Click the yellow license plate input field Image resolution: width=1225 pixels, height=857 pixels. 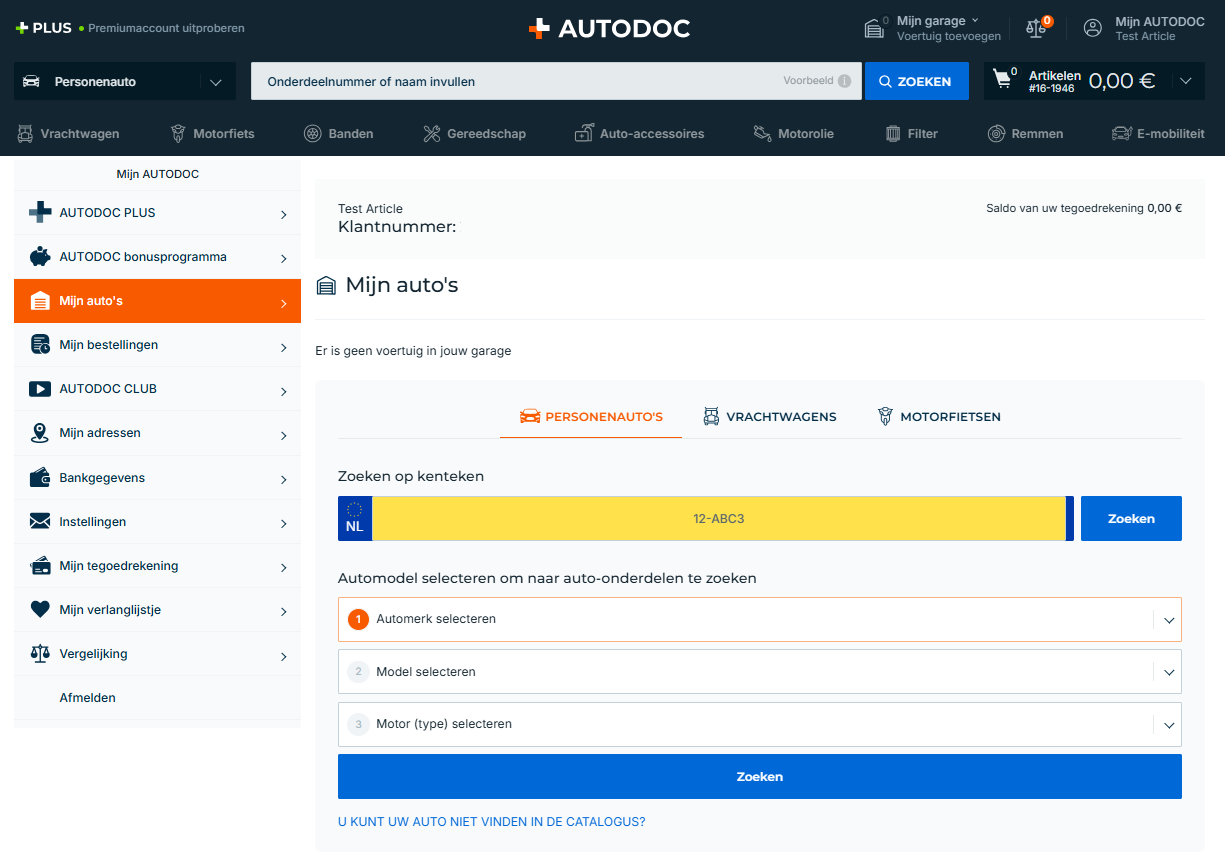[718, 519]
